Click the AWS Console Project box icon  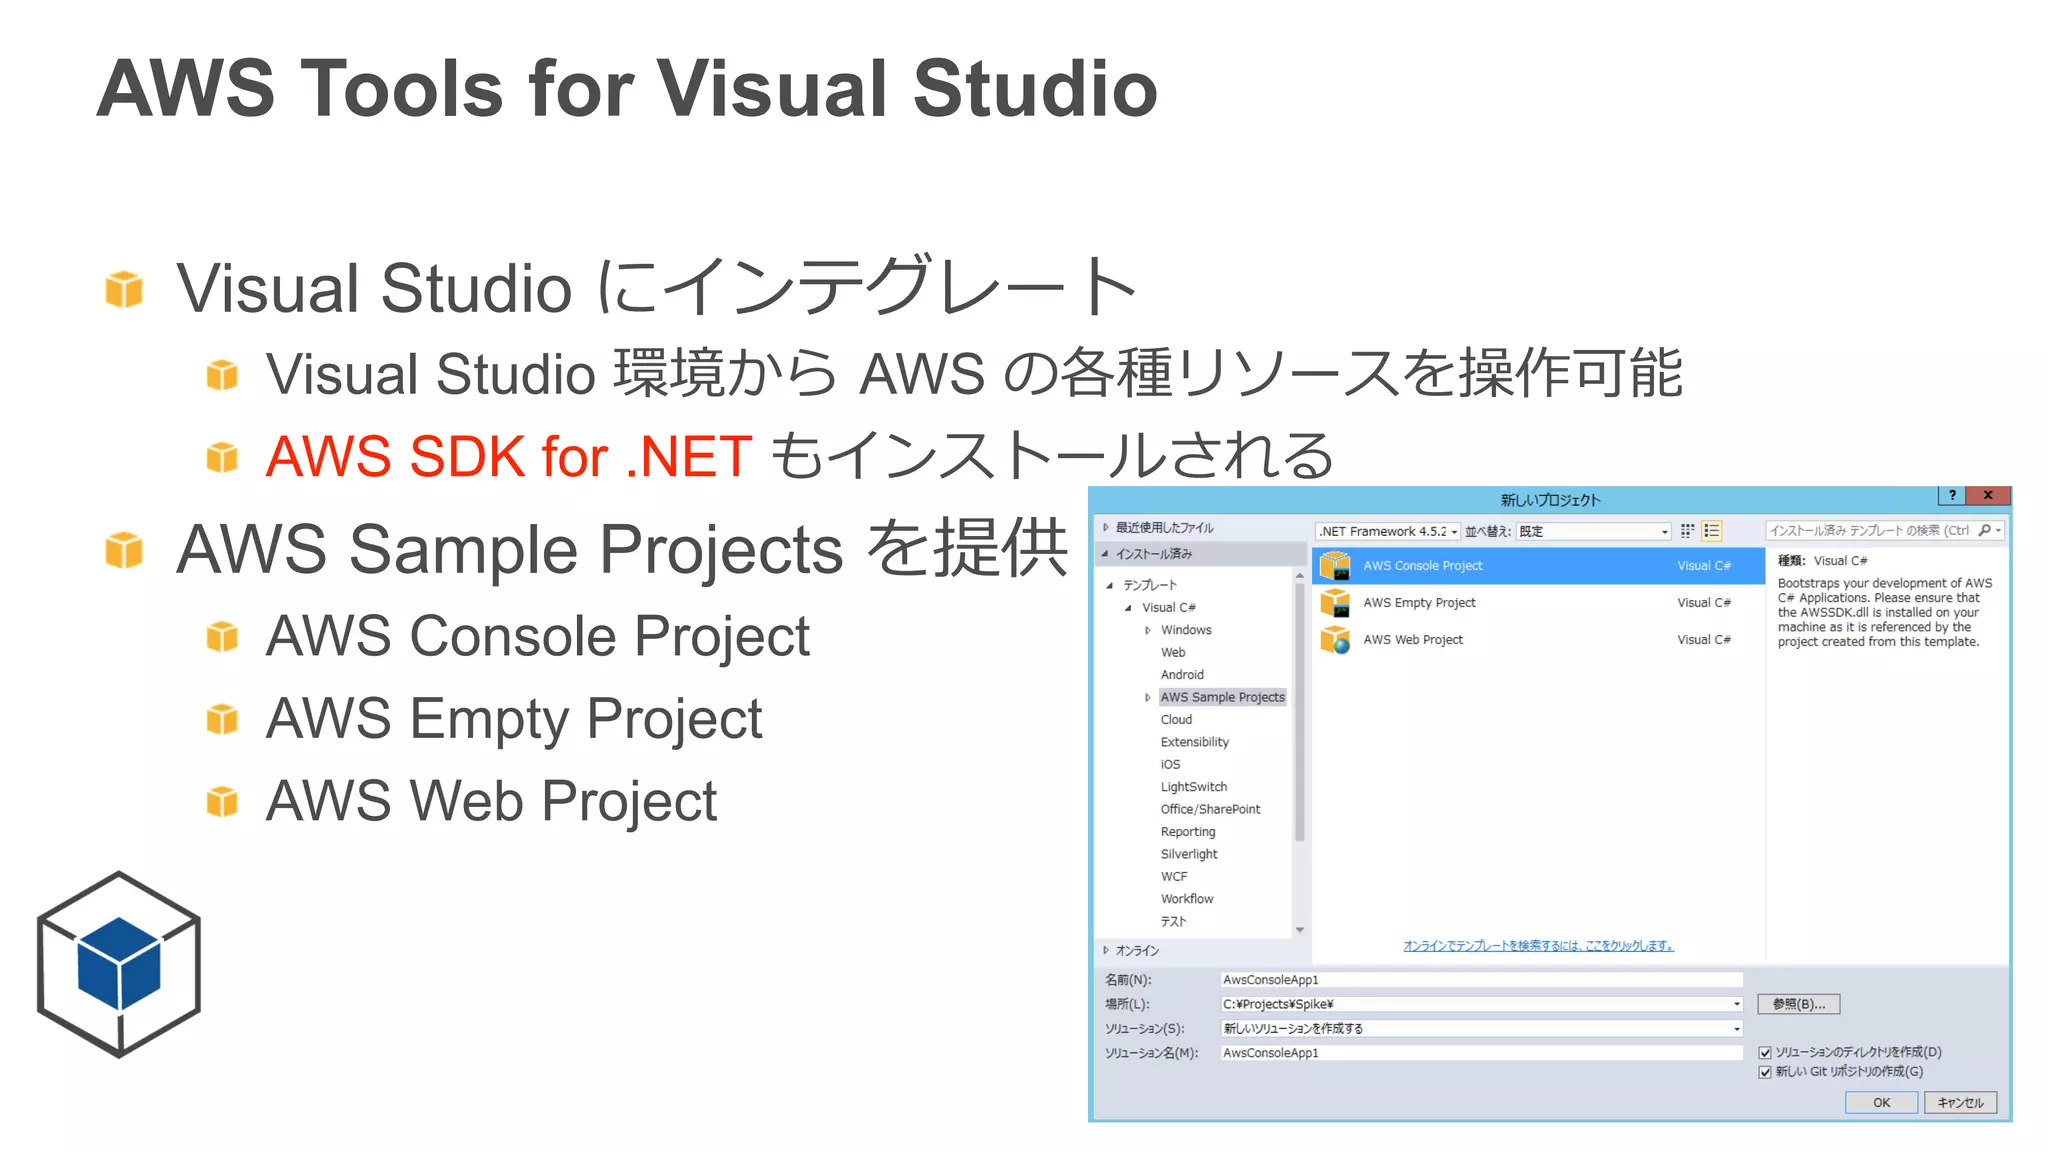tap(1335, 566)
